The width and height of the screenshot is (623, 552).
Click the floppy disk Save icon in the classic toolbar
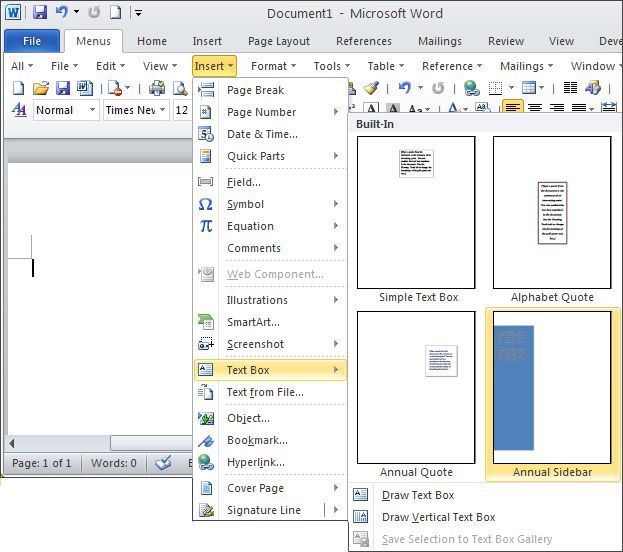pyautogui.click(x=63, y=88)
